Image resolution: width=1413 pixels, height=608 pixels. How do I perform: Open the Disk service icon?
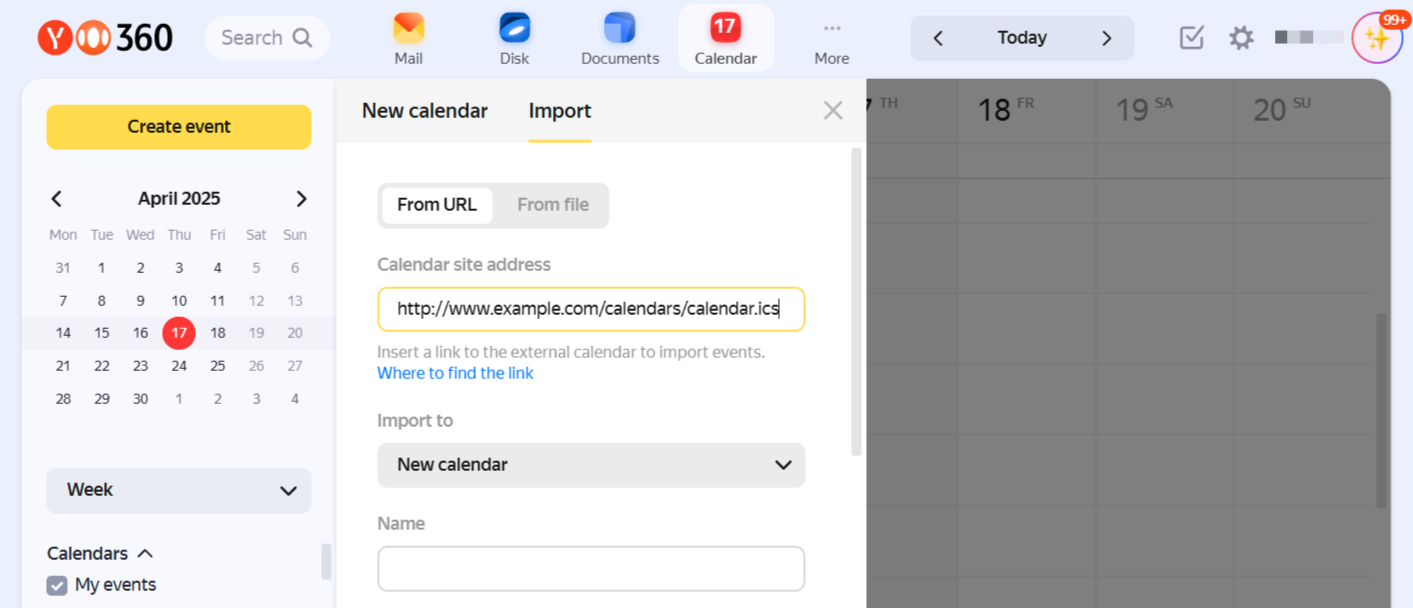pos(514,29)
